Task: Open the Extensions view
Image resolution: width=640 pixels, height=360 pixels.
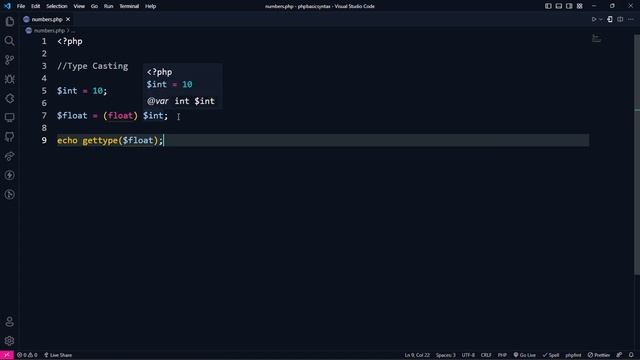Action: click(x=9, y=98)
